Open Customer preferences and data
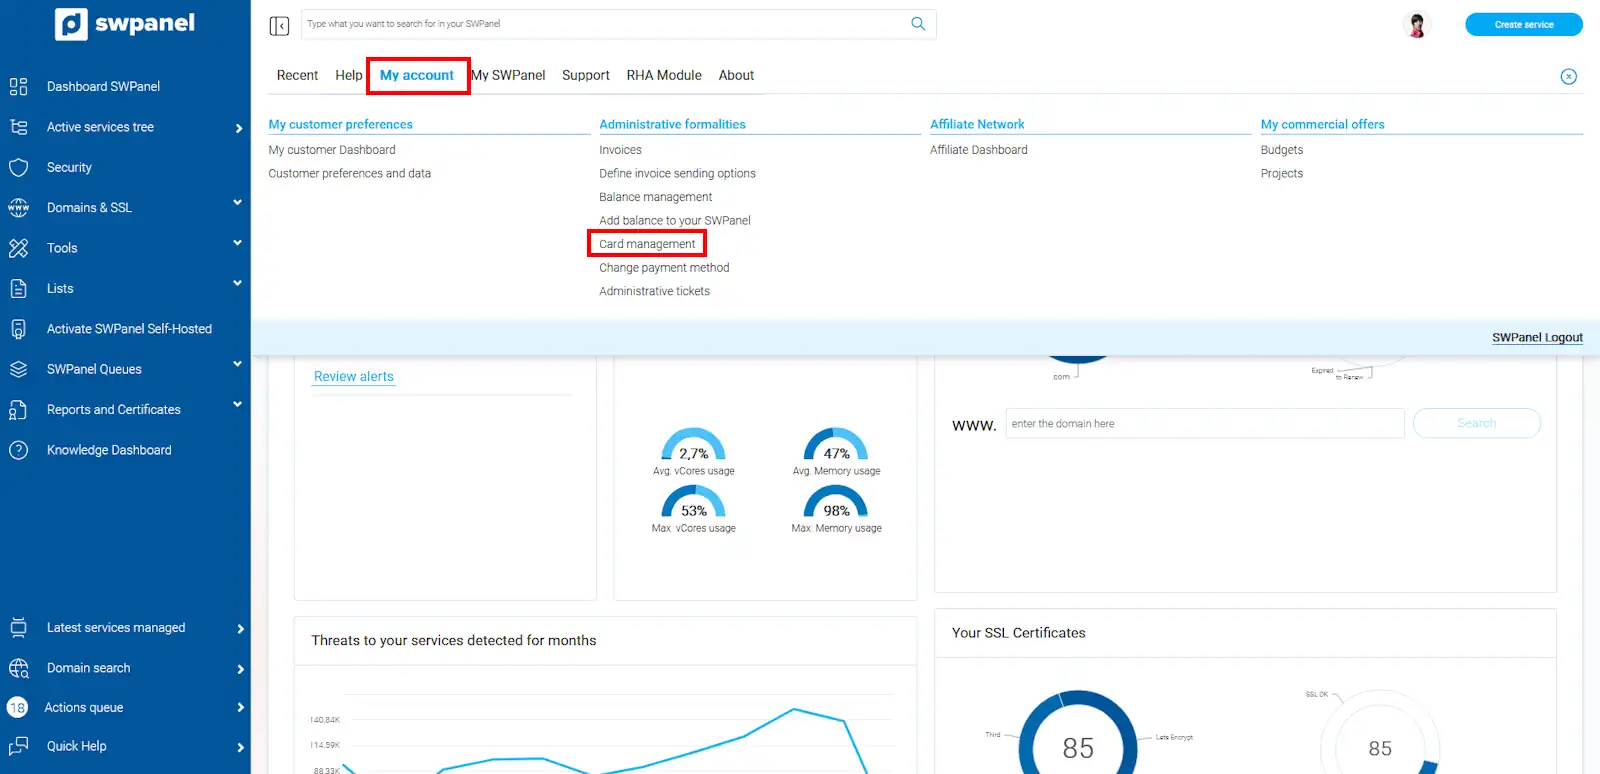This screenshot has width=1600, height=774. (350, 174)
